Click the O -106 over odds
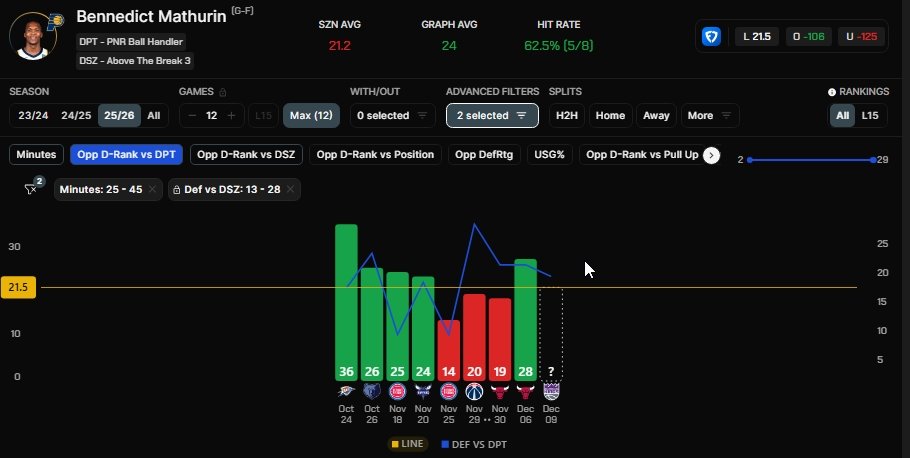The image size is (910, 458). click(x=808, y=37)
